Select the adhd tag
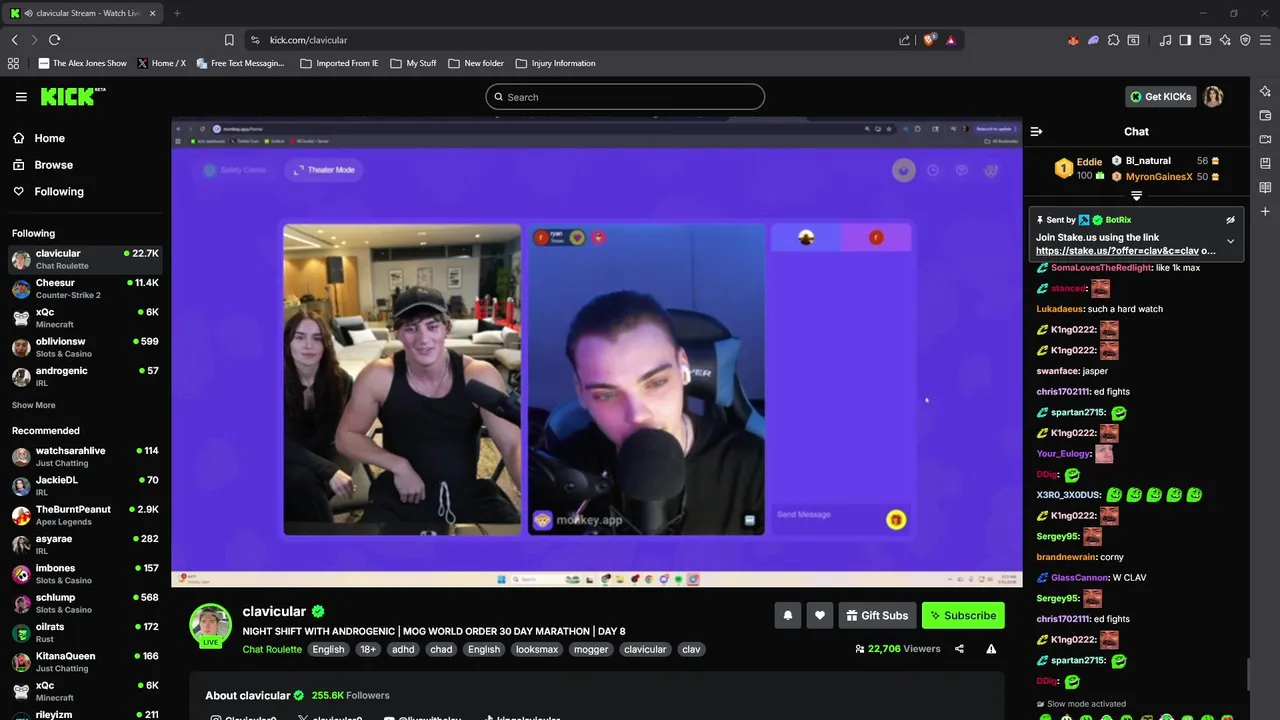 click(x=403, y=649)
